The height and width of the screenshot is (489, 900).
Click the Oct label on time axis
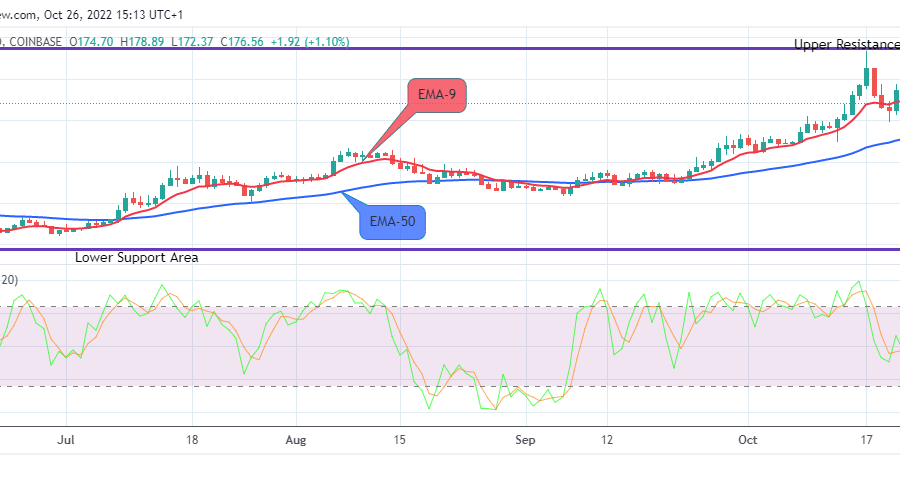pos(748,439)
